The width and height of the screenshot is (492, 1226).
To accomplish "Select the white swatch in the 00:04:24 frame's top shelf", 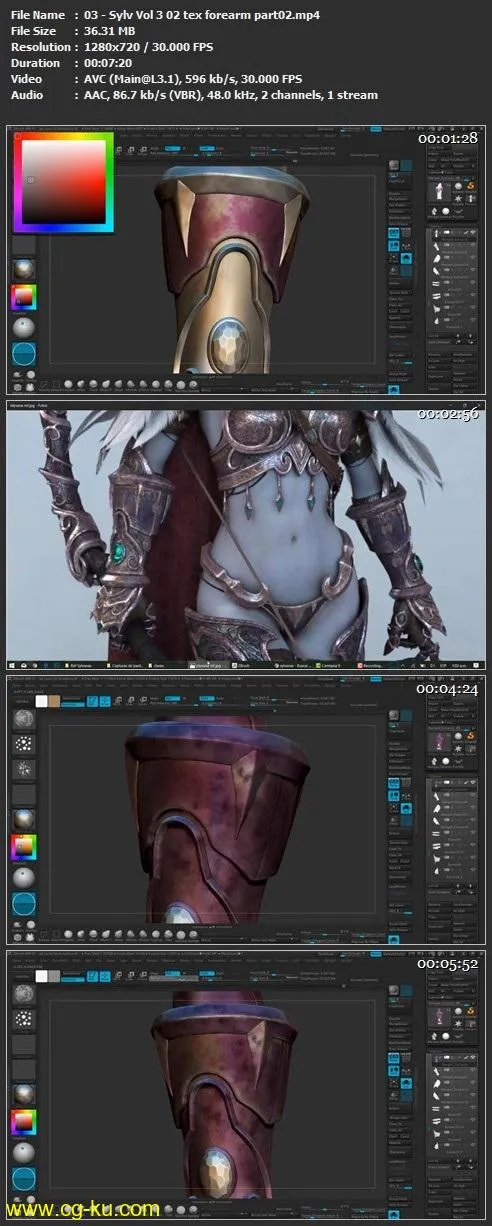I will [43, 702].
